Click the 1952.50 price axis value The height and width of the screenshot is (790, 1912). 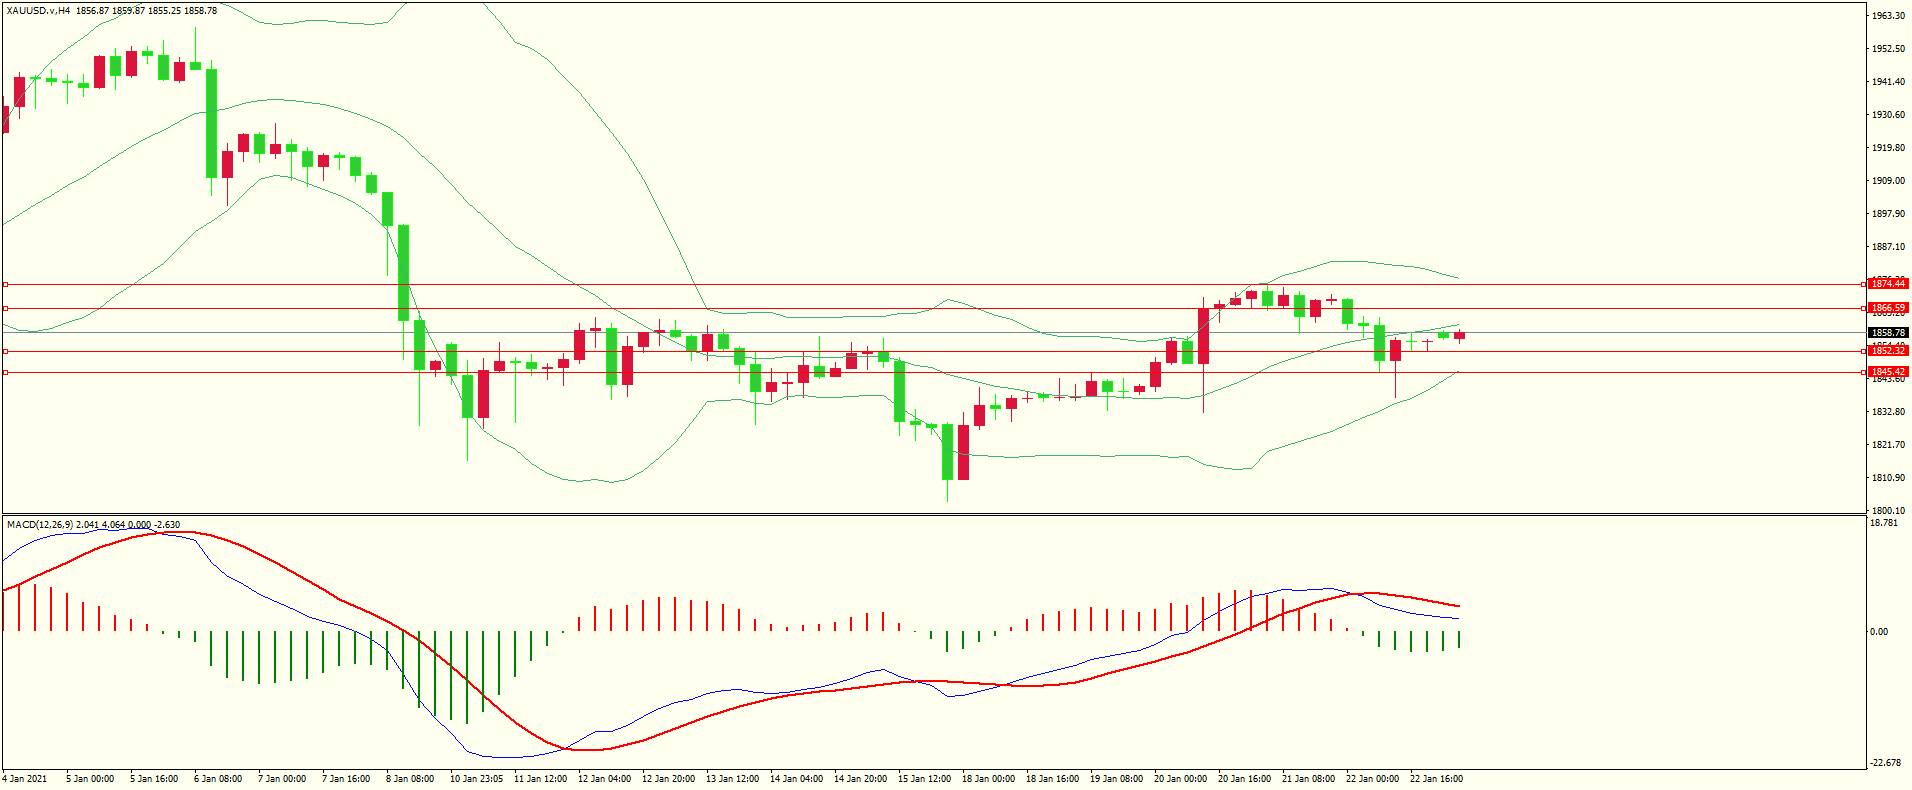(x=1888, y=49)
